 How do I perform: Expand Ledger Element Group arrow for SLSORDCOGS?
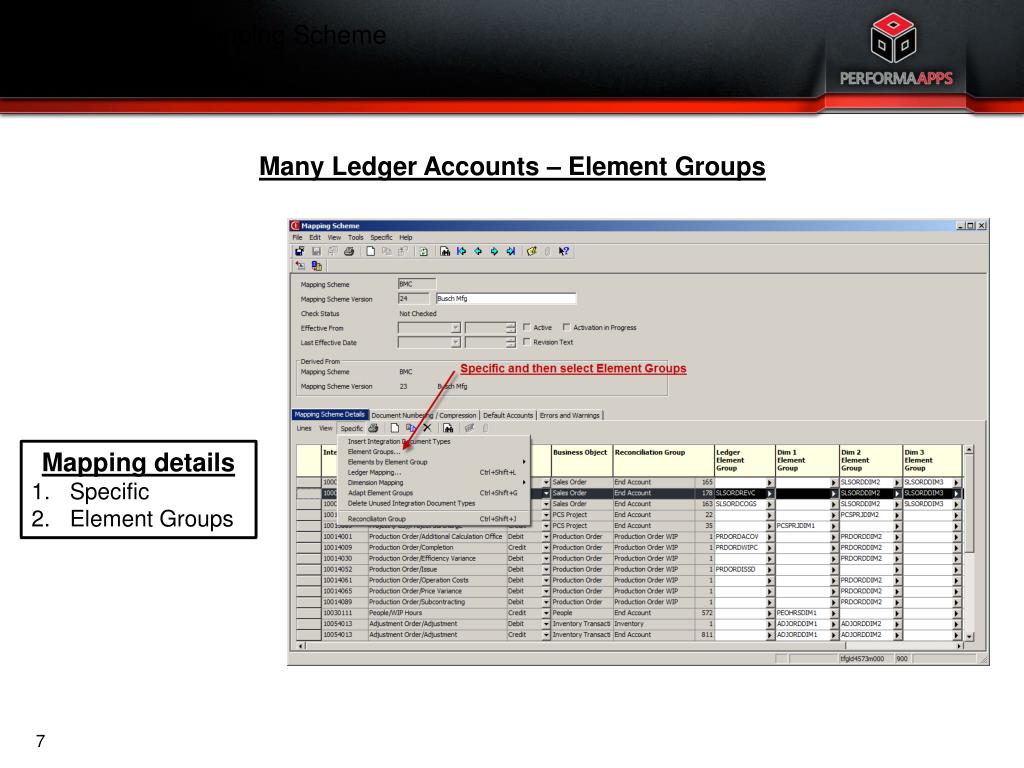771,504
